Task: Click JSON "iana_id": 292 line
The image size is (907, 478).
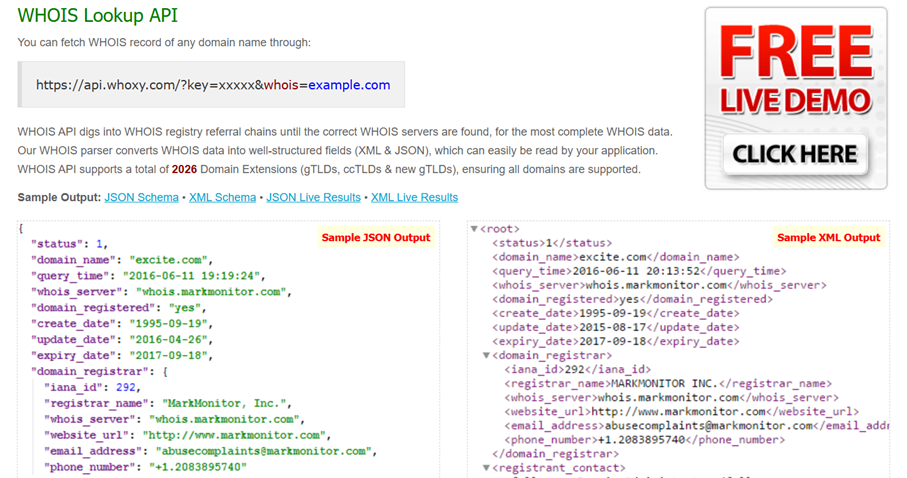Action: click(x=93, y=387)
